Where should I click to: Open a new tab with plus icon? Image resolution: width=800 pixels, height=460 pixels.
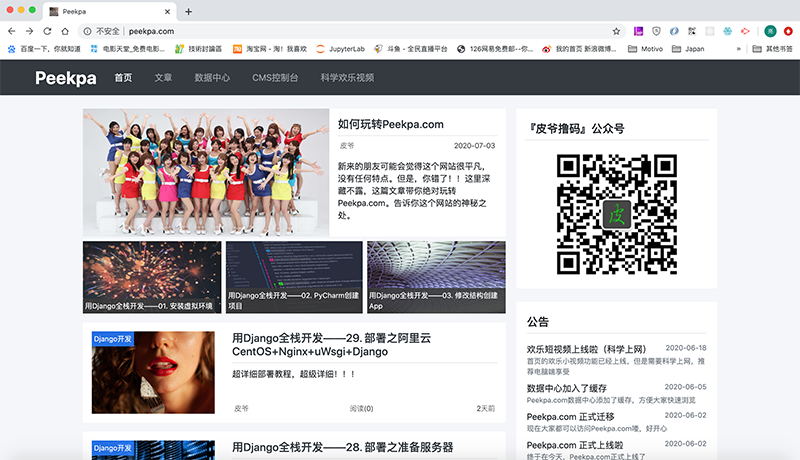(188, 11)
